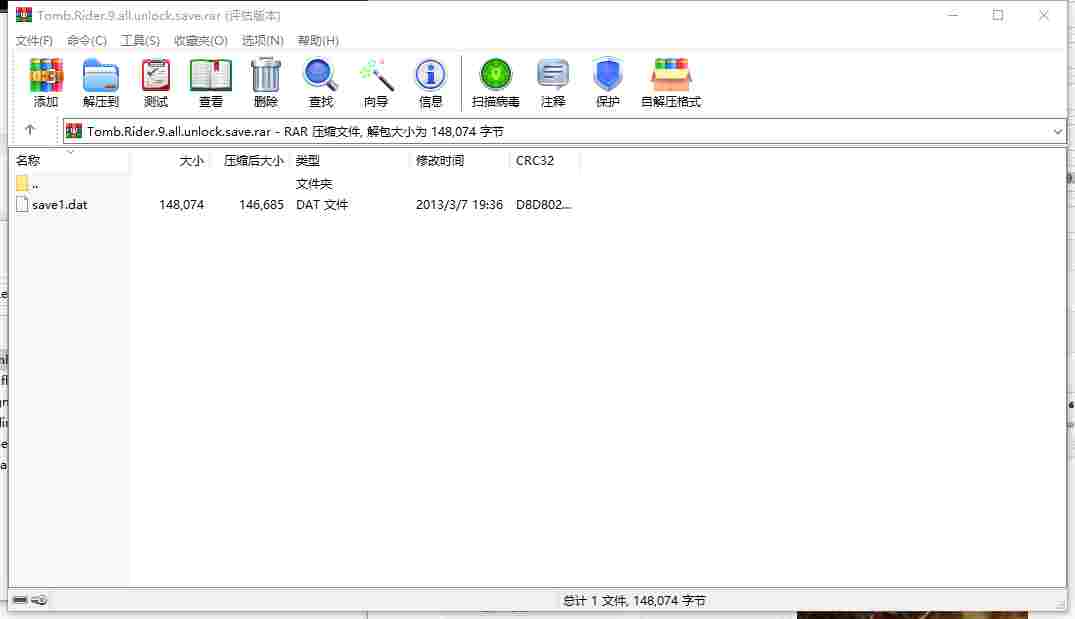
Task: Click the 文件夹 type cell of parent row
Action: click(314, 184)
